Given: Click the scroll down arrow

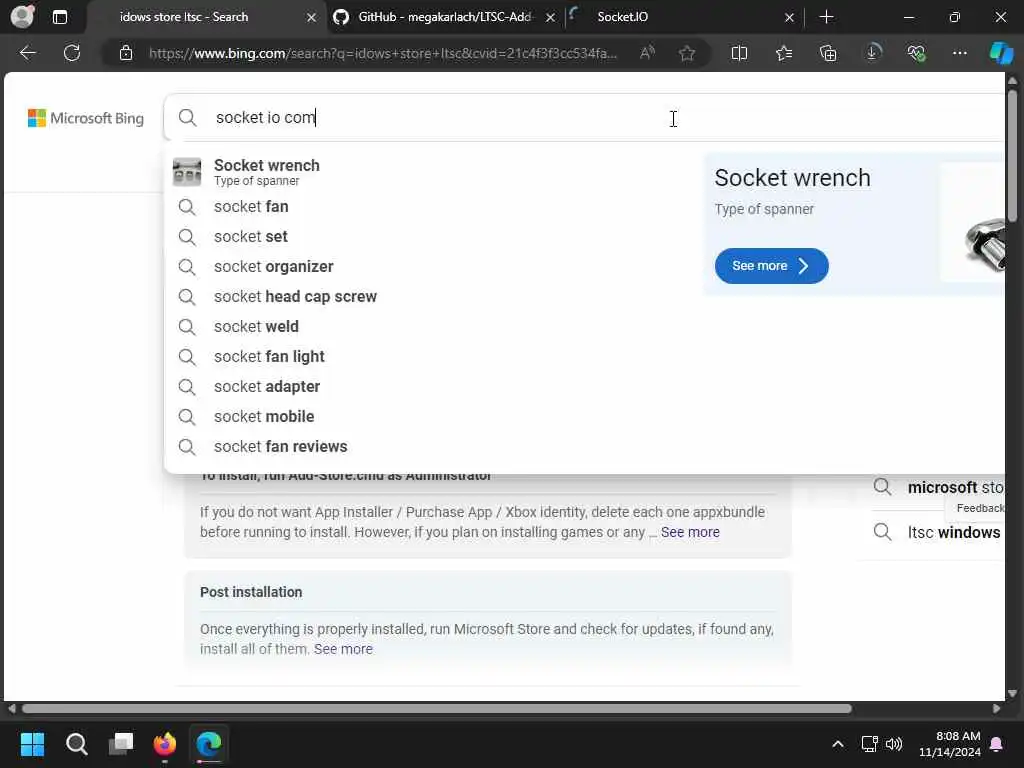Looking at the screenshot, I should pos(1012,694).
